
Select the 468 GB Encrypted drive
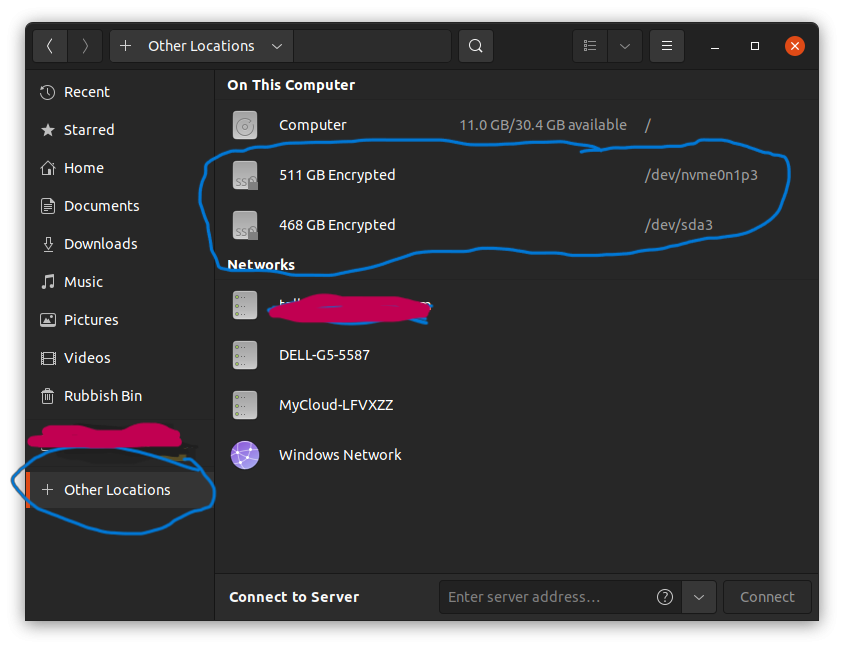337,225
